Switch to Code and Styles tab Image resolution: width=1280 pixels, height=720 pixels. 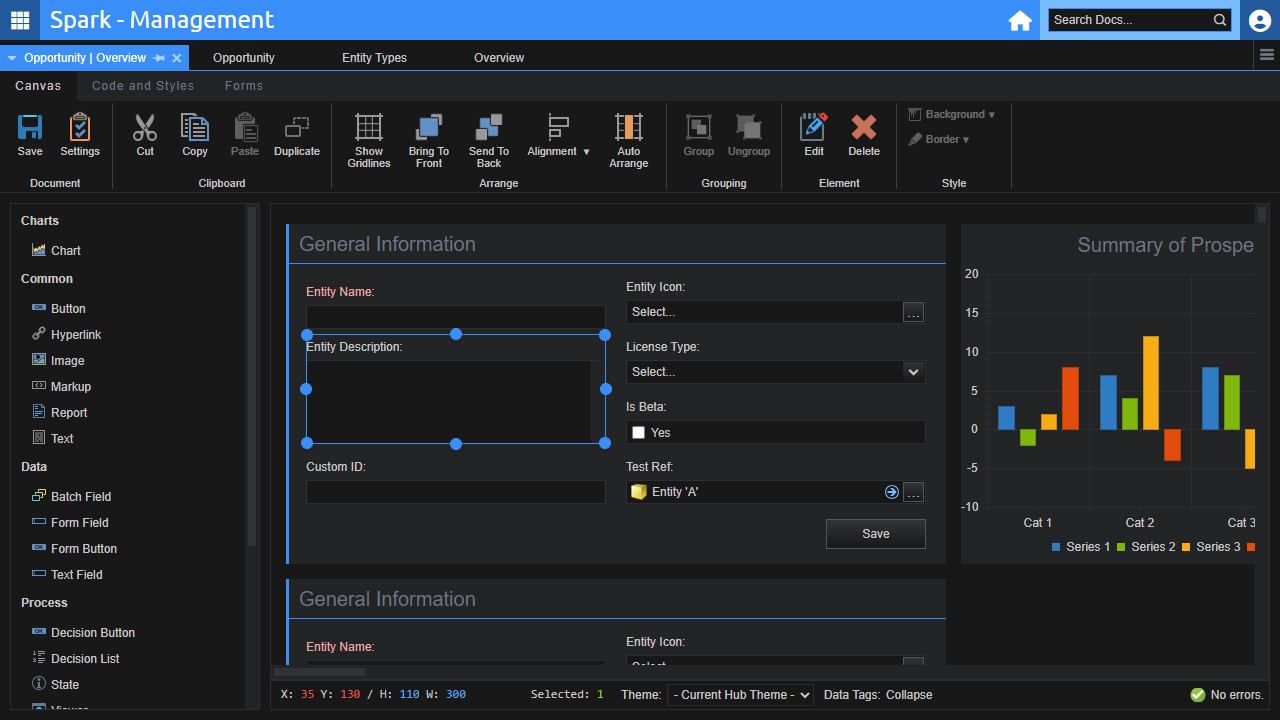[x=143, y=86]
